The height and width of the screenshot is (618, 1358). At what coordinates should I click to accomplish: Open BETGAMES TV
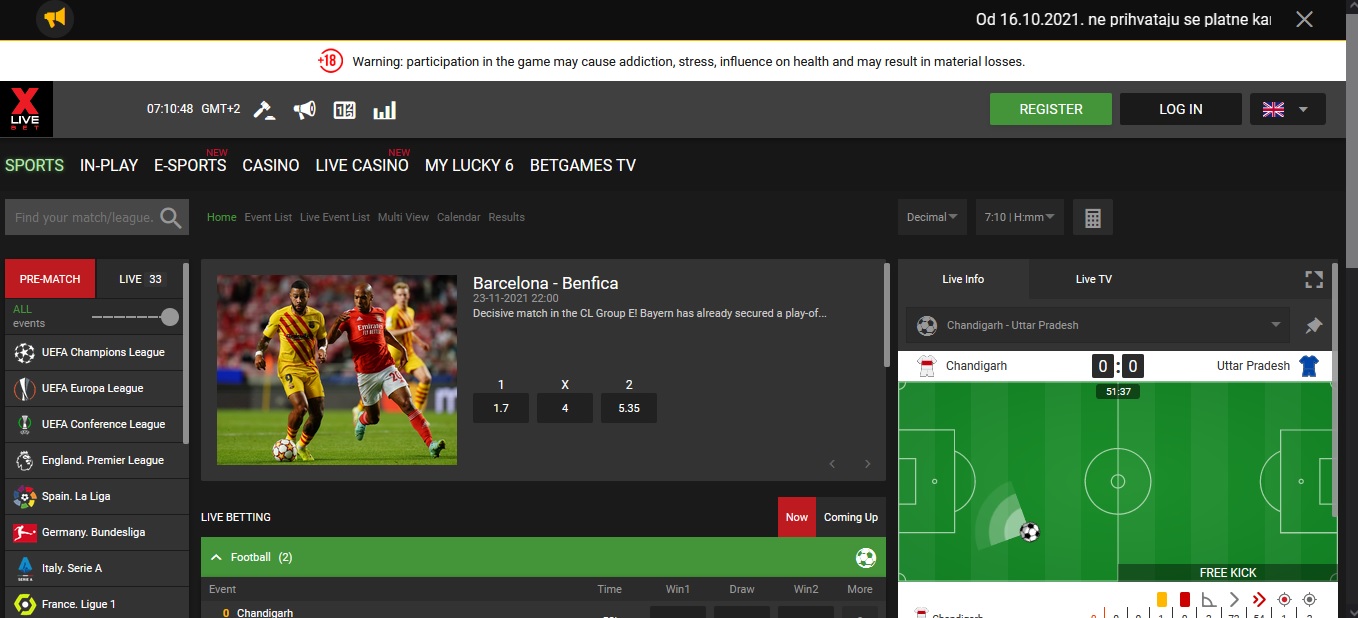point(583,165)
